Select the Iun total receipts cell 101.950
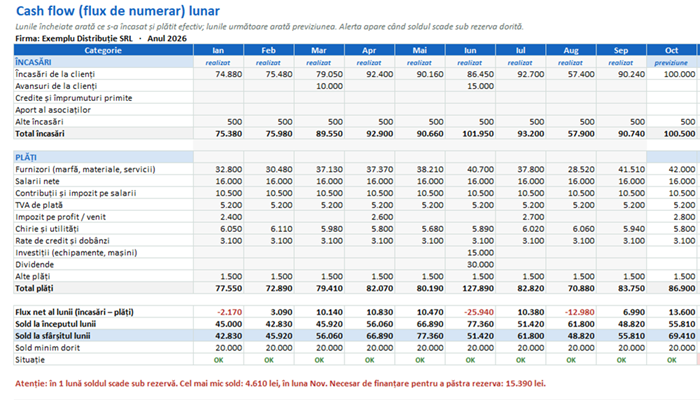700x400 pixels. click(471, 133)
